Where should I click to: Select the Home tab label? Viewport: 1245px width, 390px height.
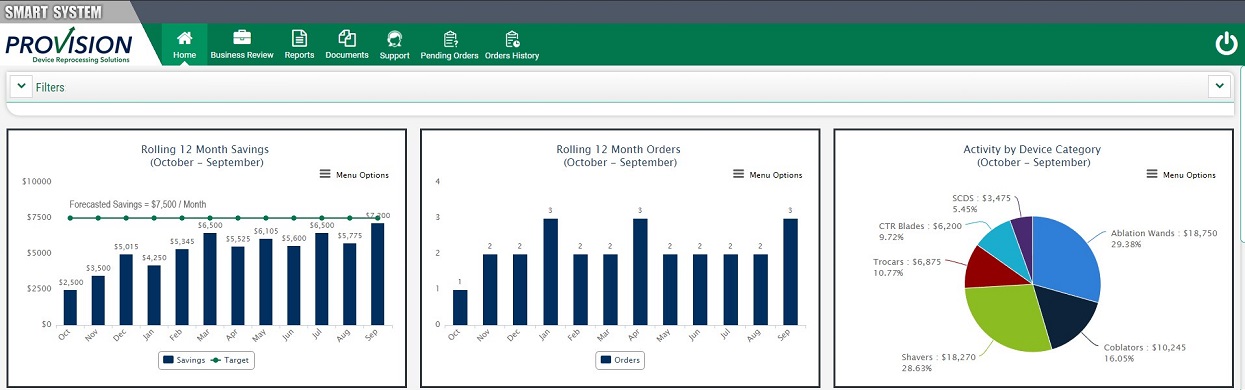184,56
